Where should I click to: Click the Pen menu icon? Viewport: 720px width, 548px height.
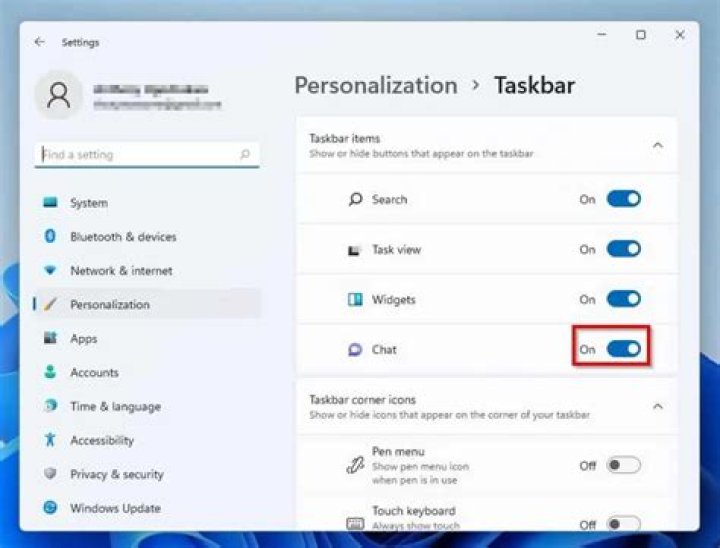point(355,465)
